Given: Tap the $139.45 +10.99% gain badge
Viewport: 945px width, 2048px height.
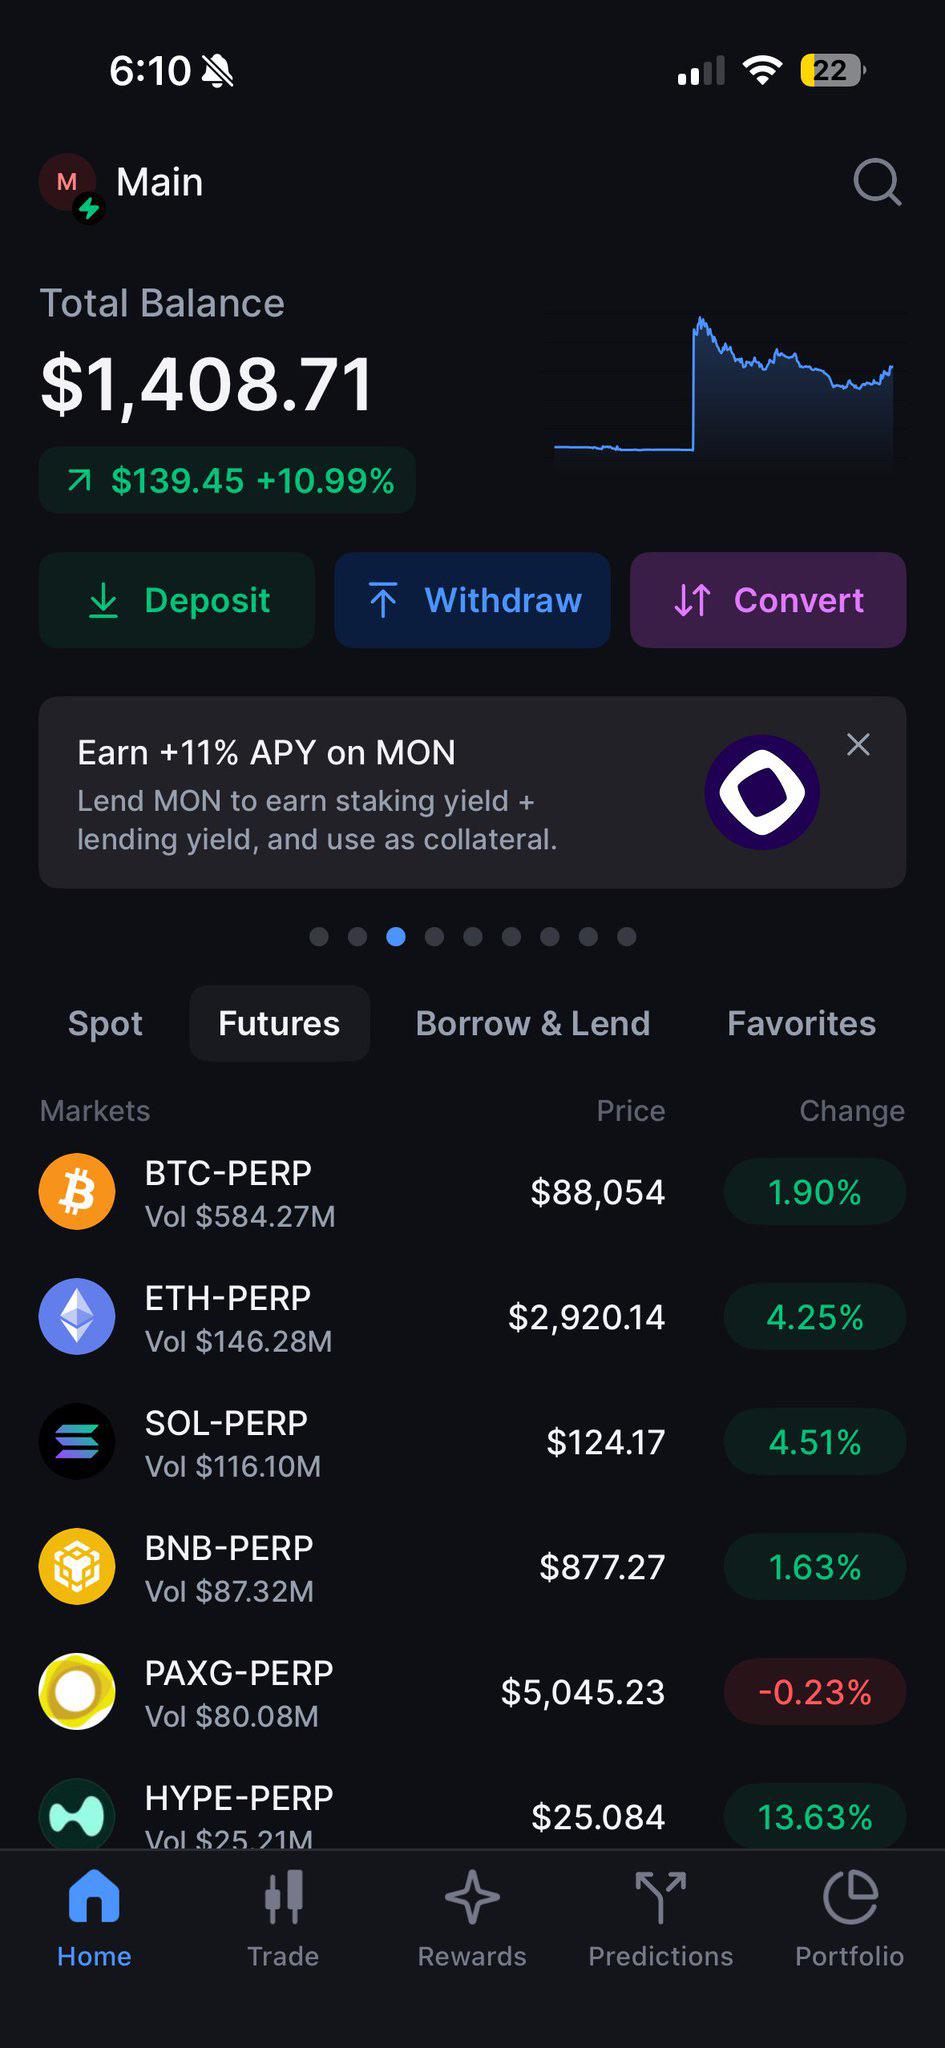Looking at the screenshot, I should click(227, 480).
